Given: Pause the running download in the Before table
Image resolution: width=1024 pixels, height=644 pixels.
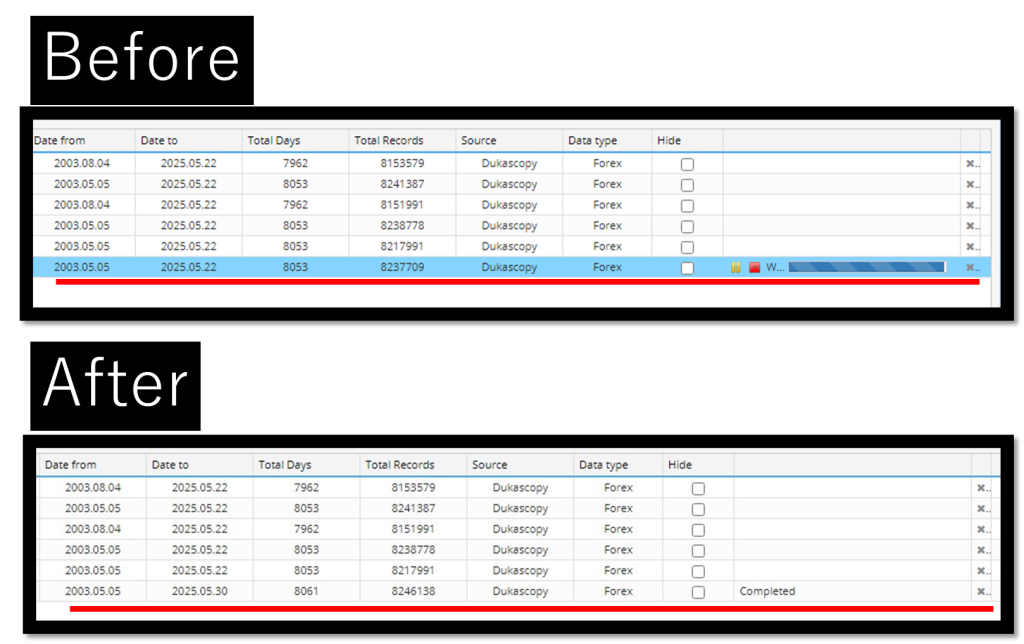Looking at the screenshot, I should point(736,268).
